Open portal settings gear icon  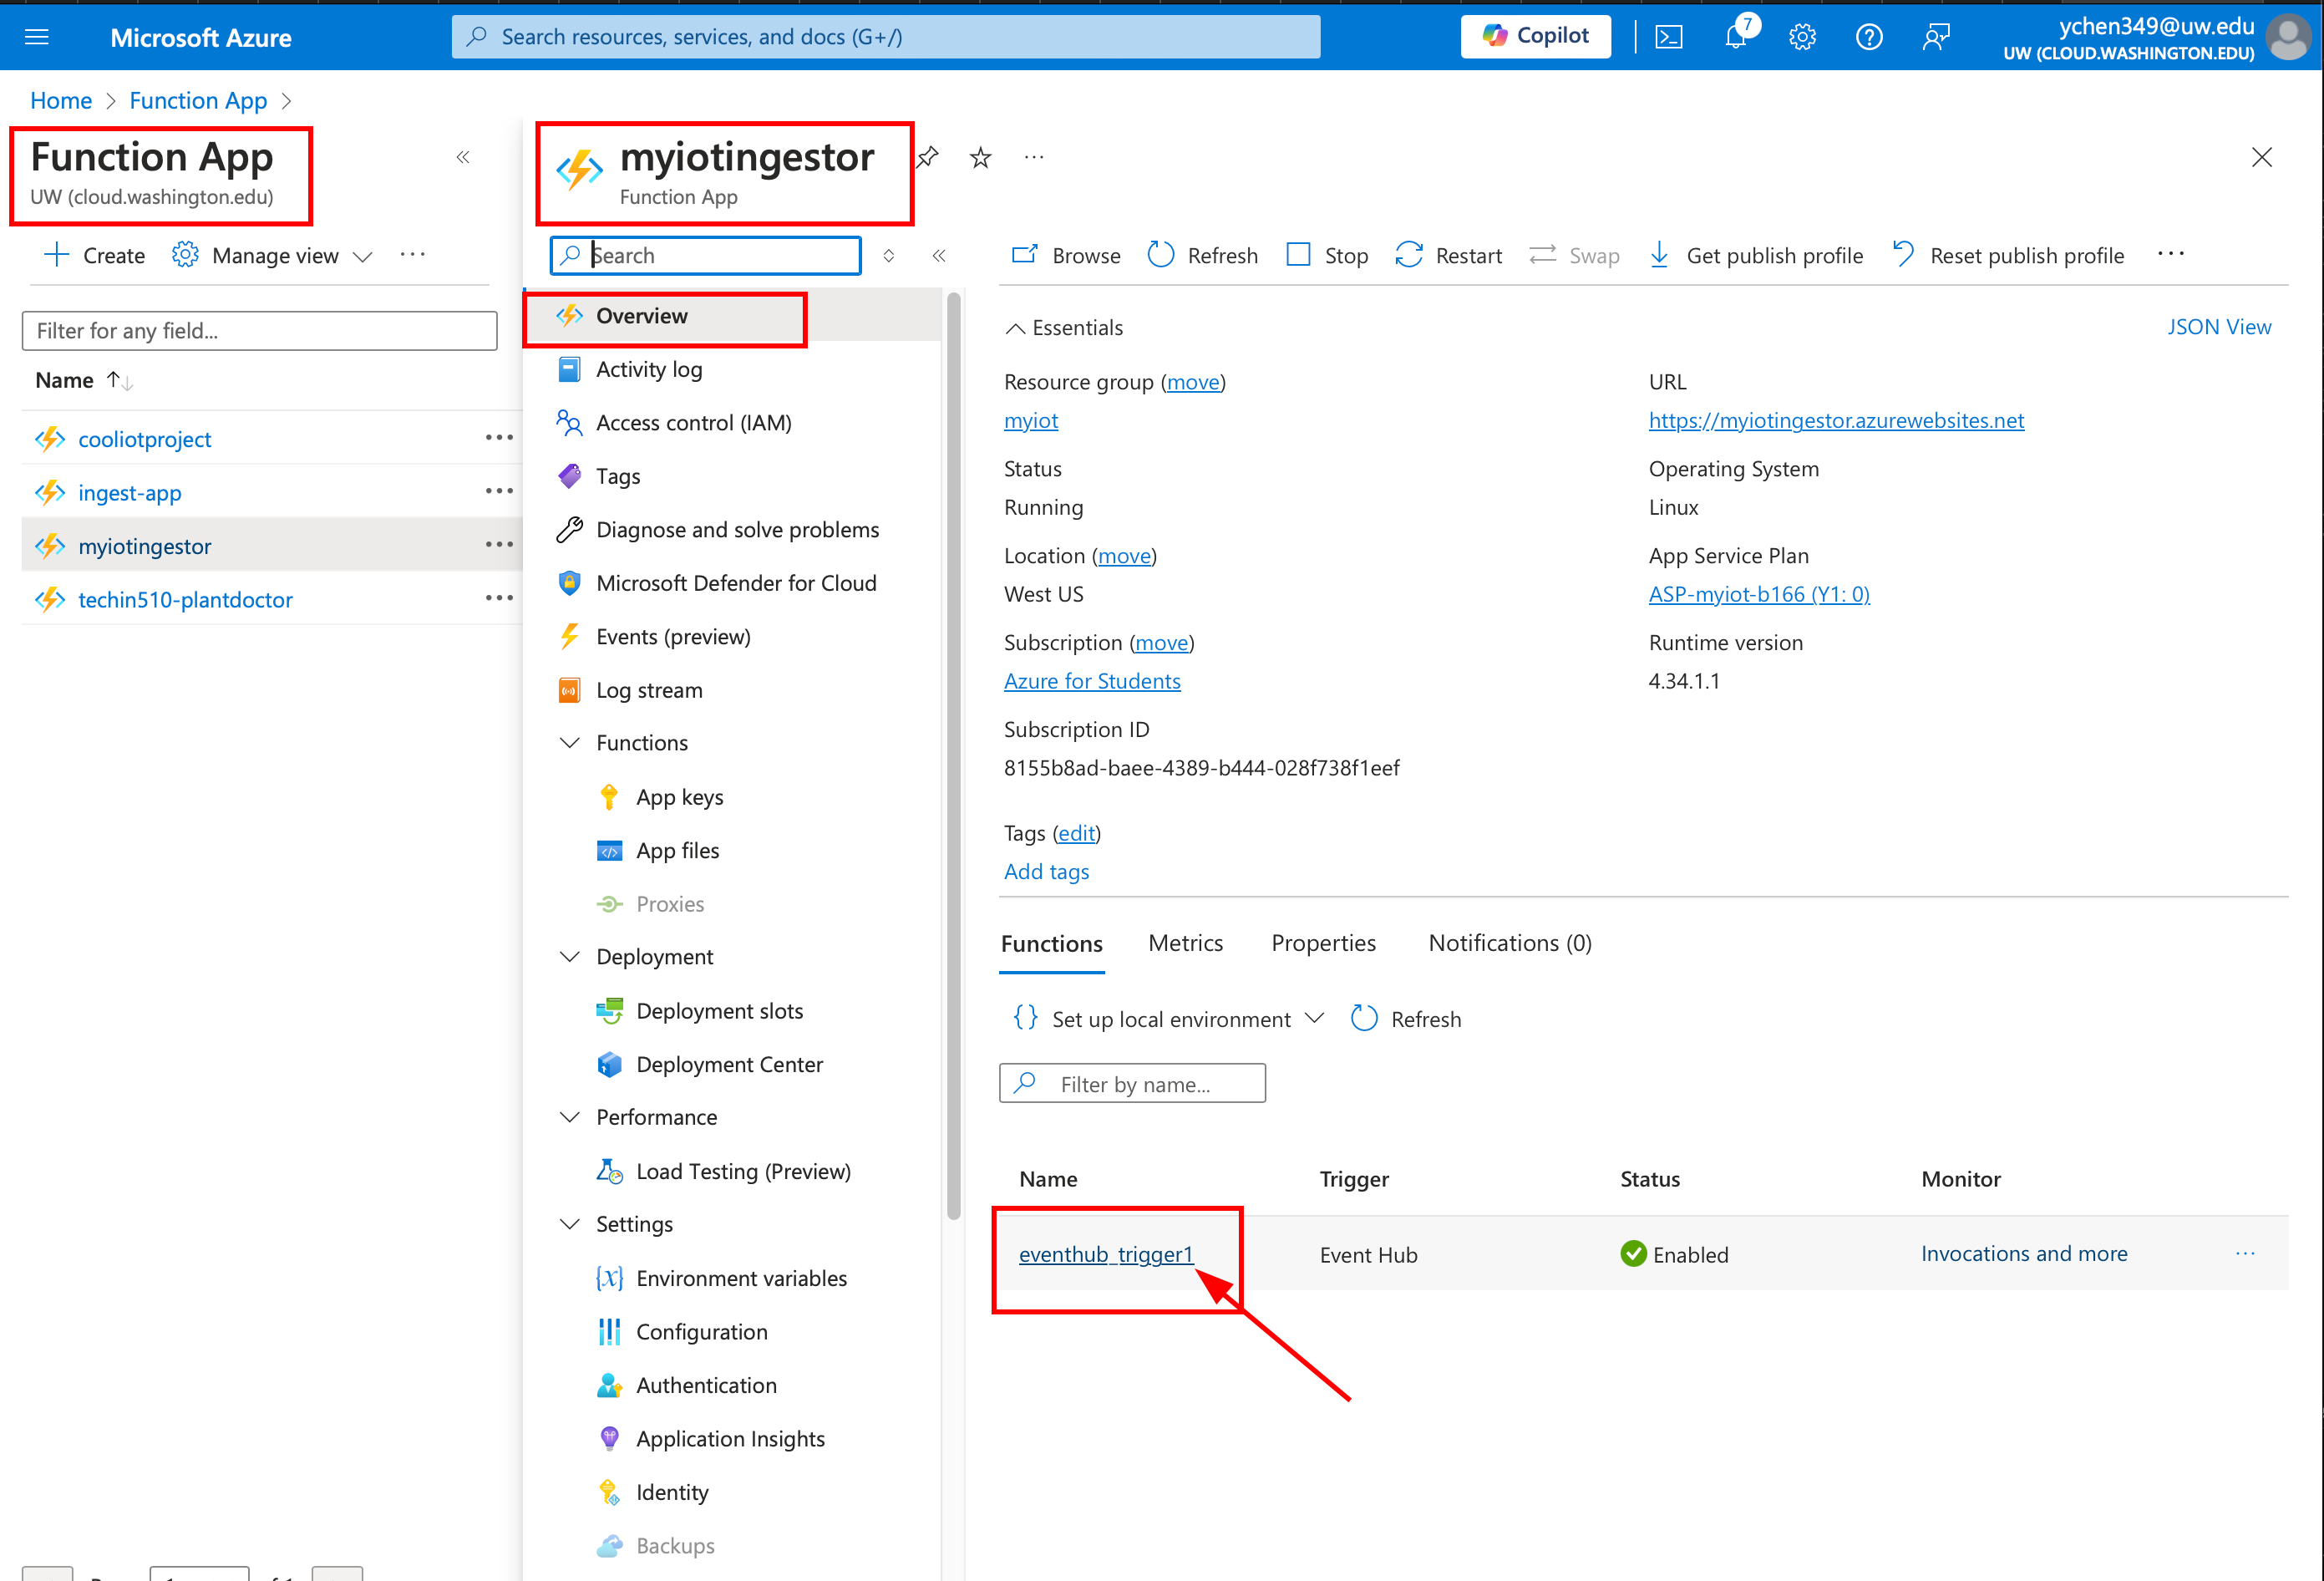coord(1802,37)
